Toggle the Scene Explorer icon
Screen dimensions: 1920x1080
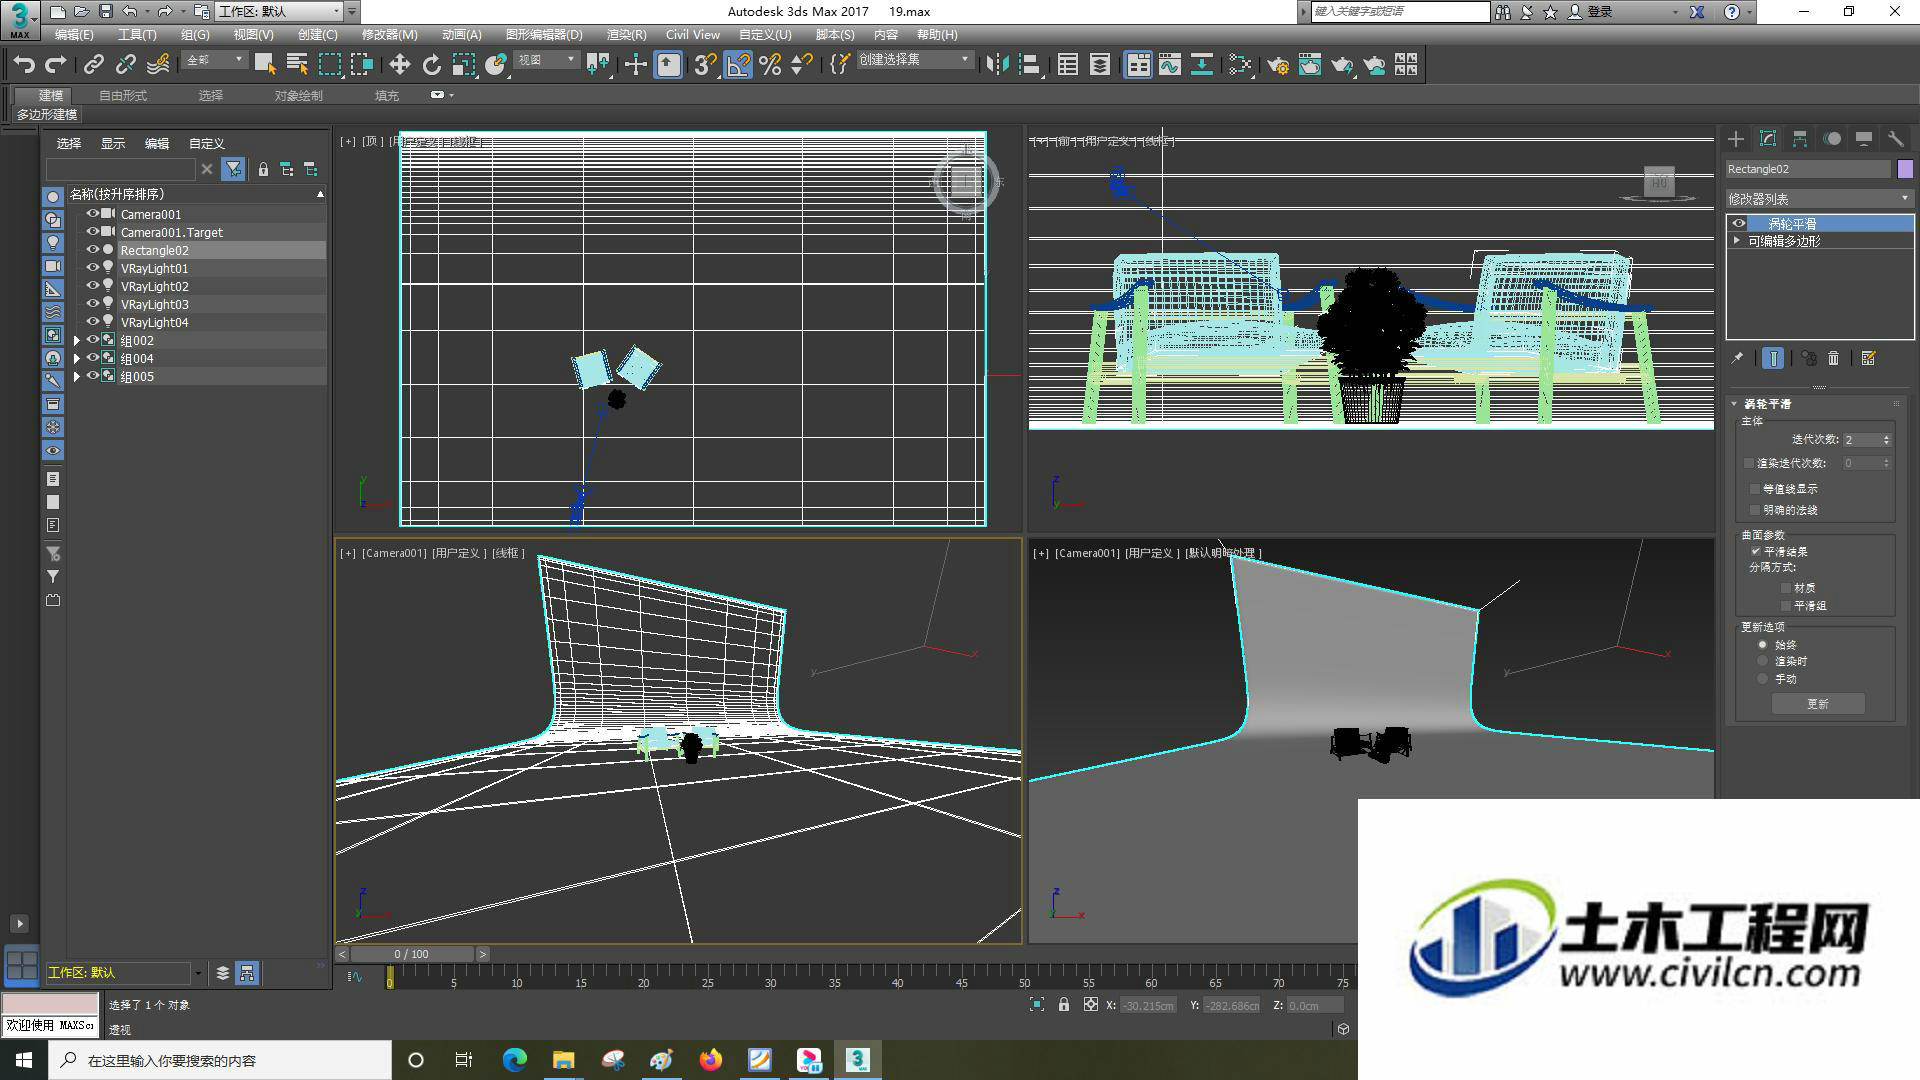(1068, 65)
